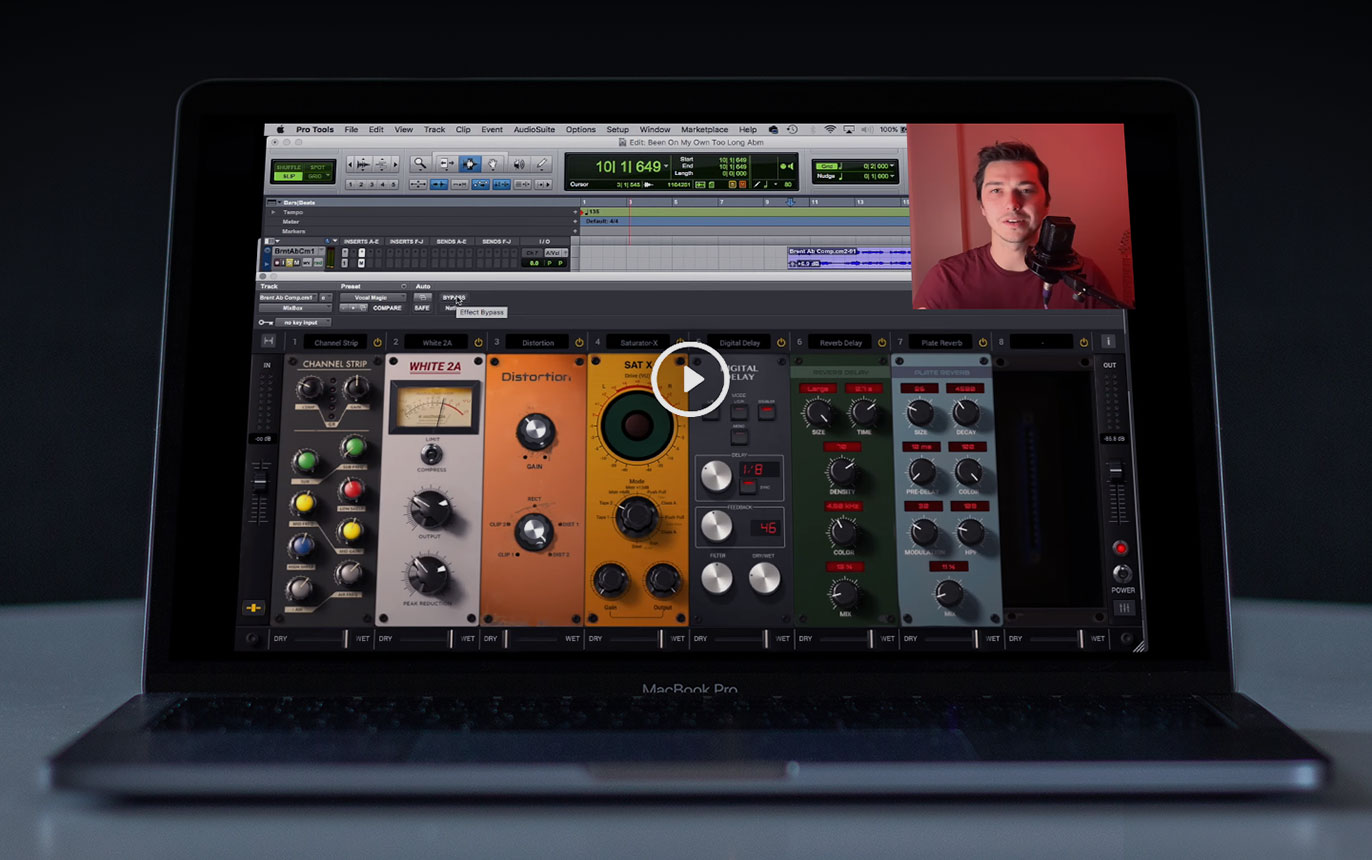1372x860 pixels.
Task: Open the Vocal Magic preset dropdown
Action: click(372, 298)
